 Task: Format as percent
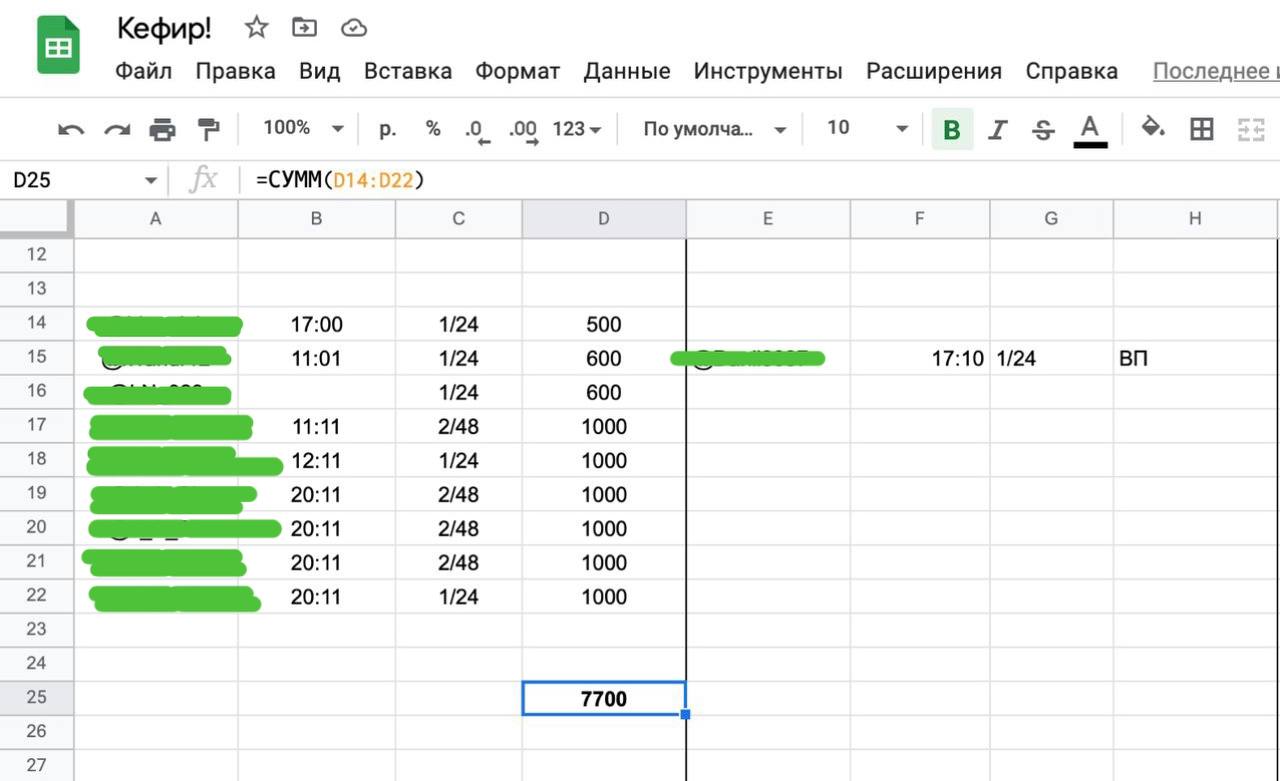pos(433,128)
